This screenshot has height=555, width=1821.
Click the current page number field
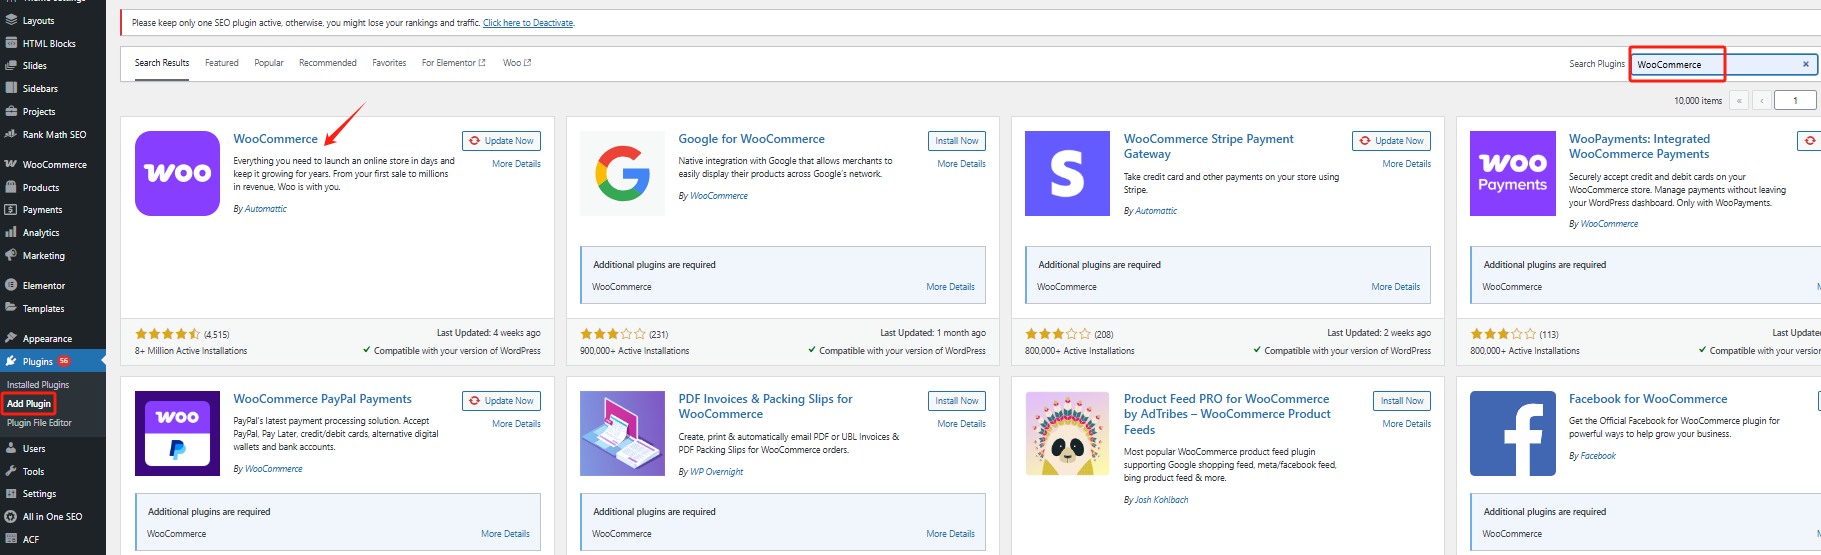click(x=1795, y=100)
